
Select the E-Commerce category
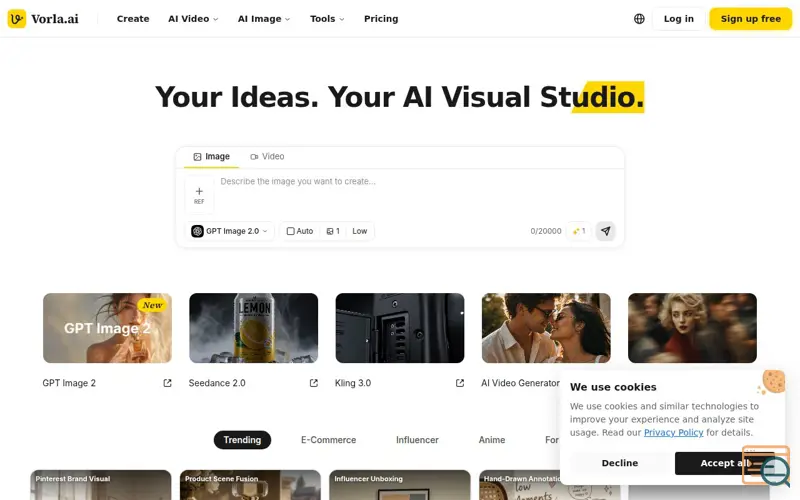329,440
